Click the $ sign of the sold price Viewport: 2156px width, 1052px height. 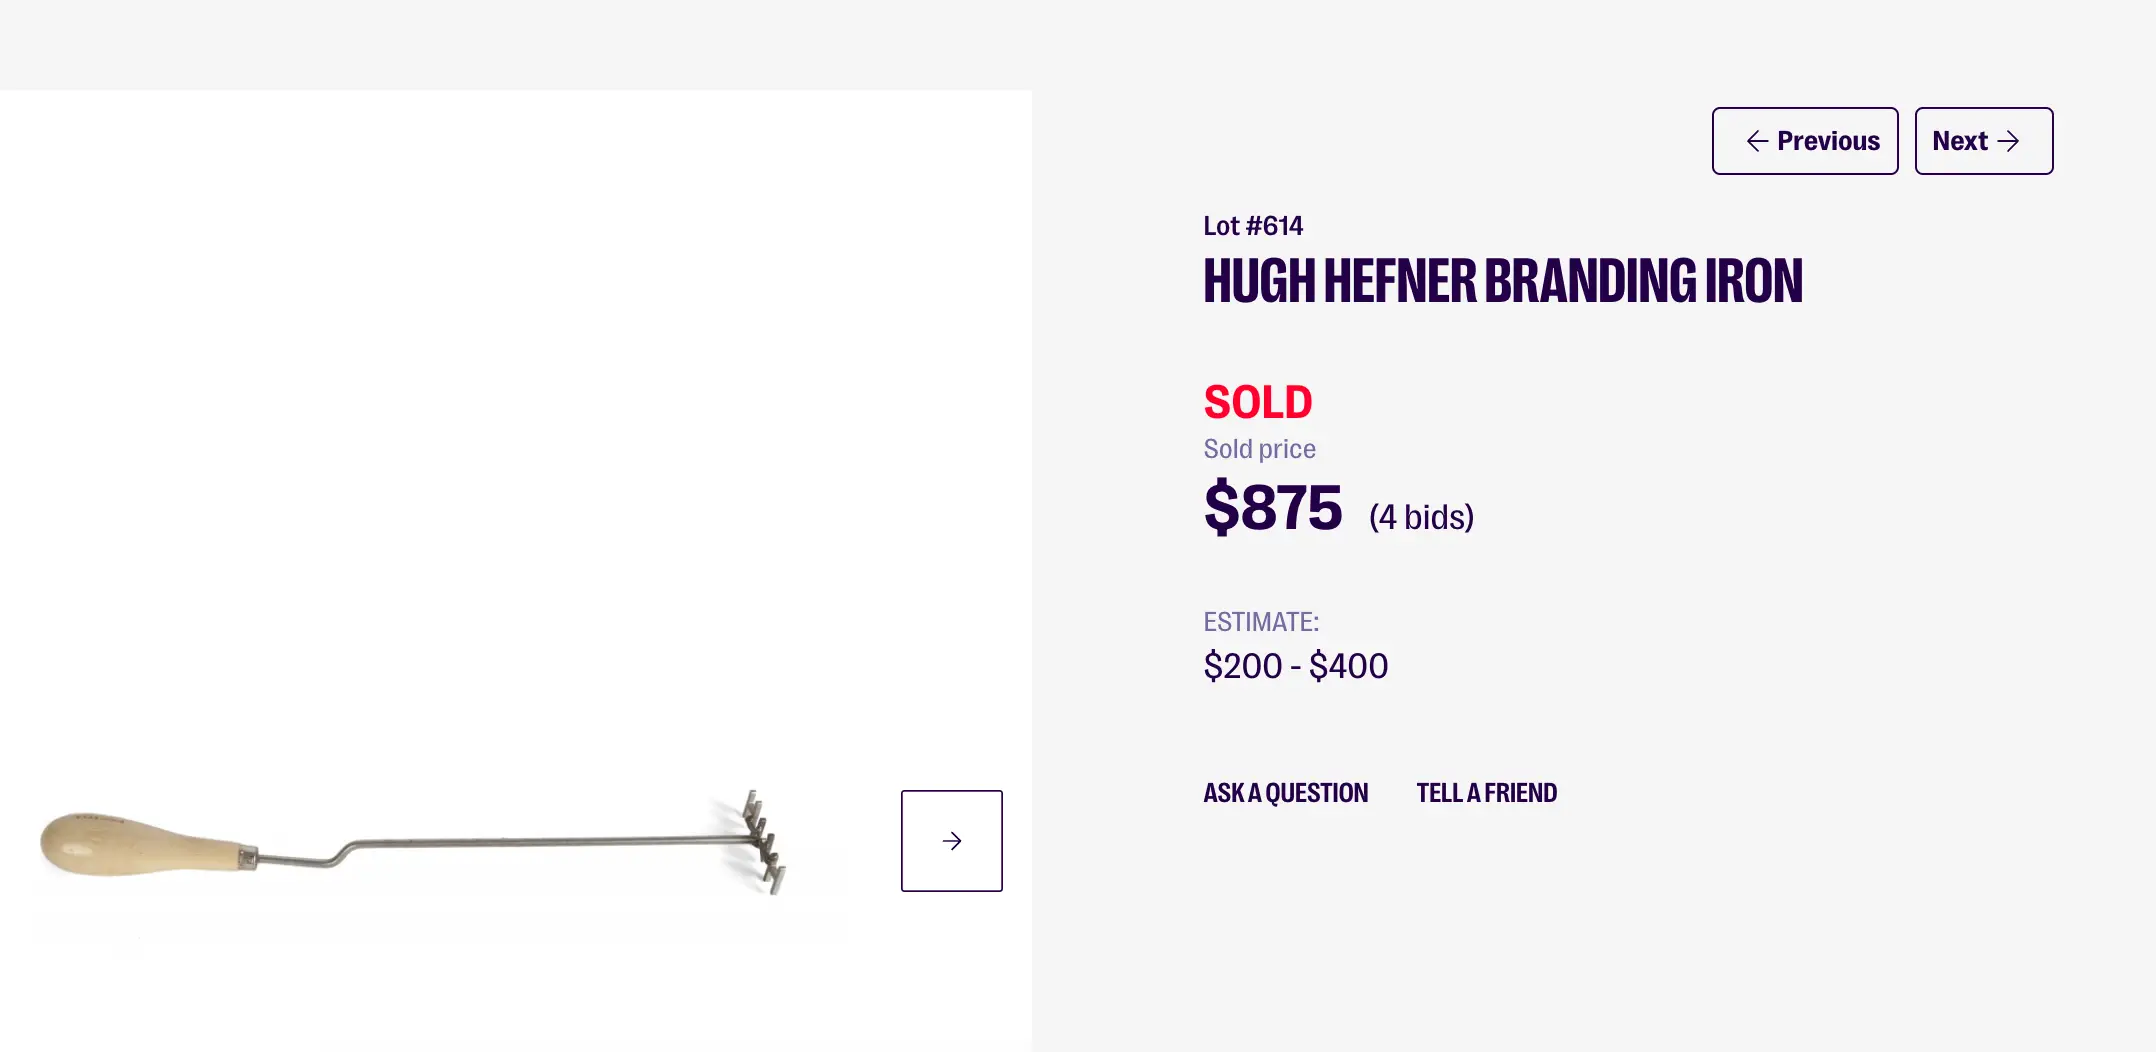[x=1221, y=507]
